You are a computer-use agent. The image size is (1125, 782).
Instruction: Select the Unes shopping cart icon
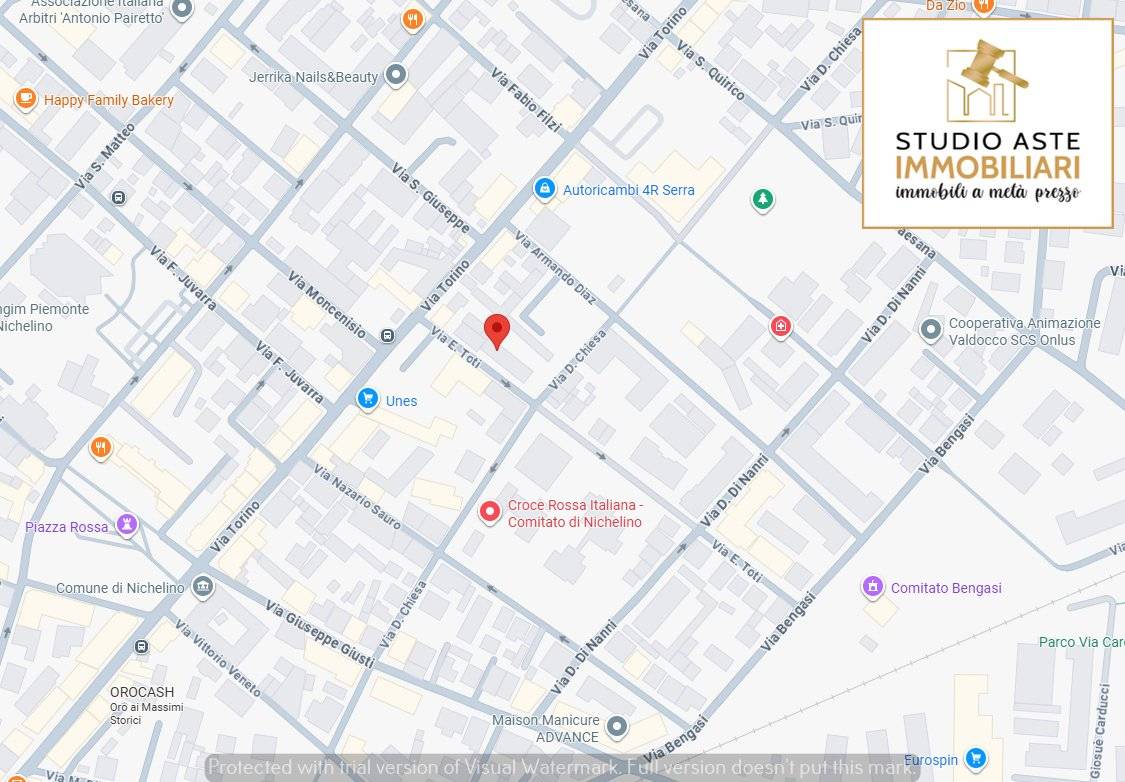[368, 400]
